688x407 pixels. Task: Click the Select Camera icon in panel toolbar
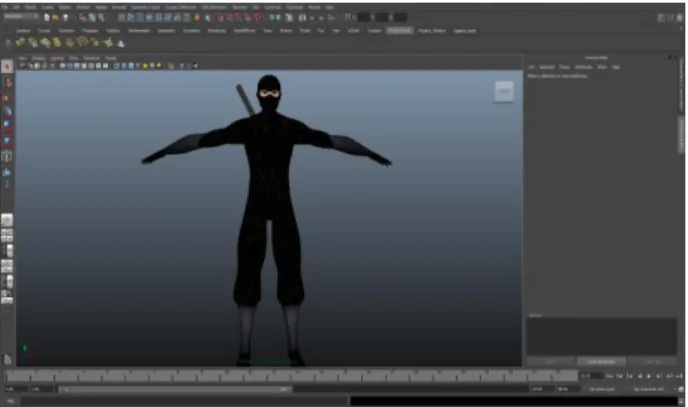tap(22, 66)
